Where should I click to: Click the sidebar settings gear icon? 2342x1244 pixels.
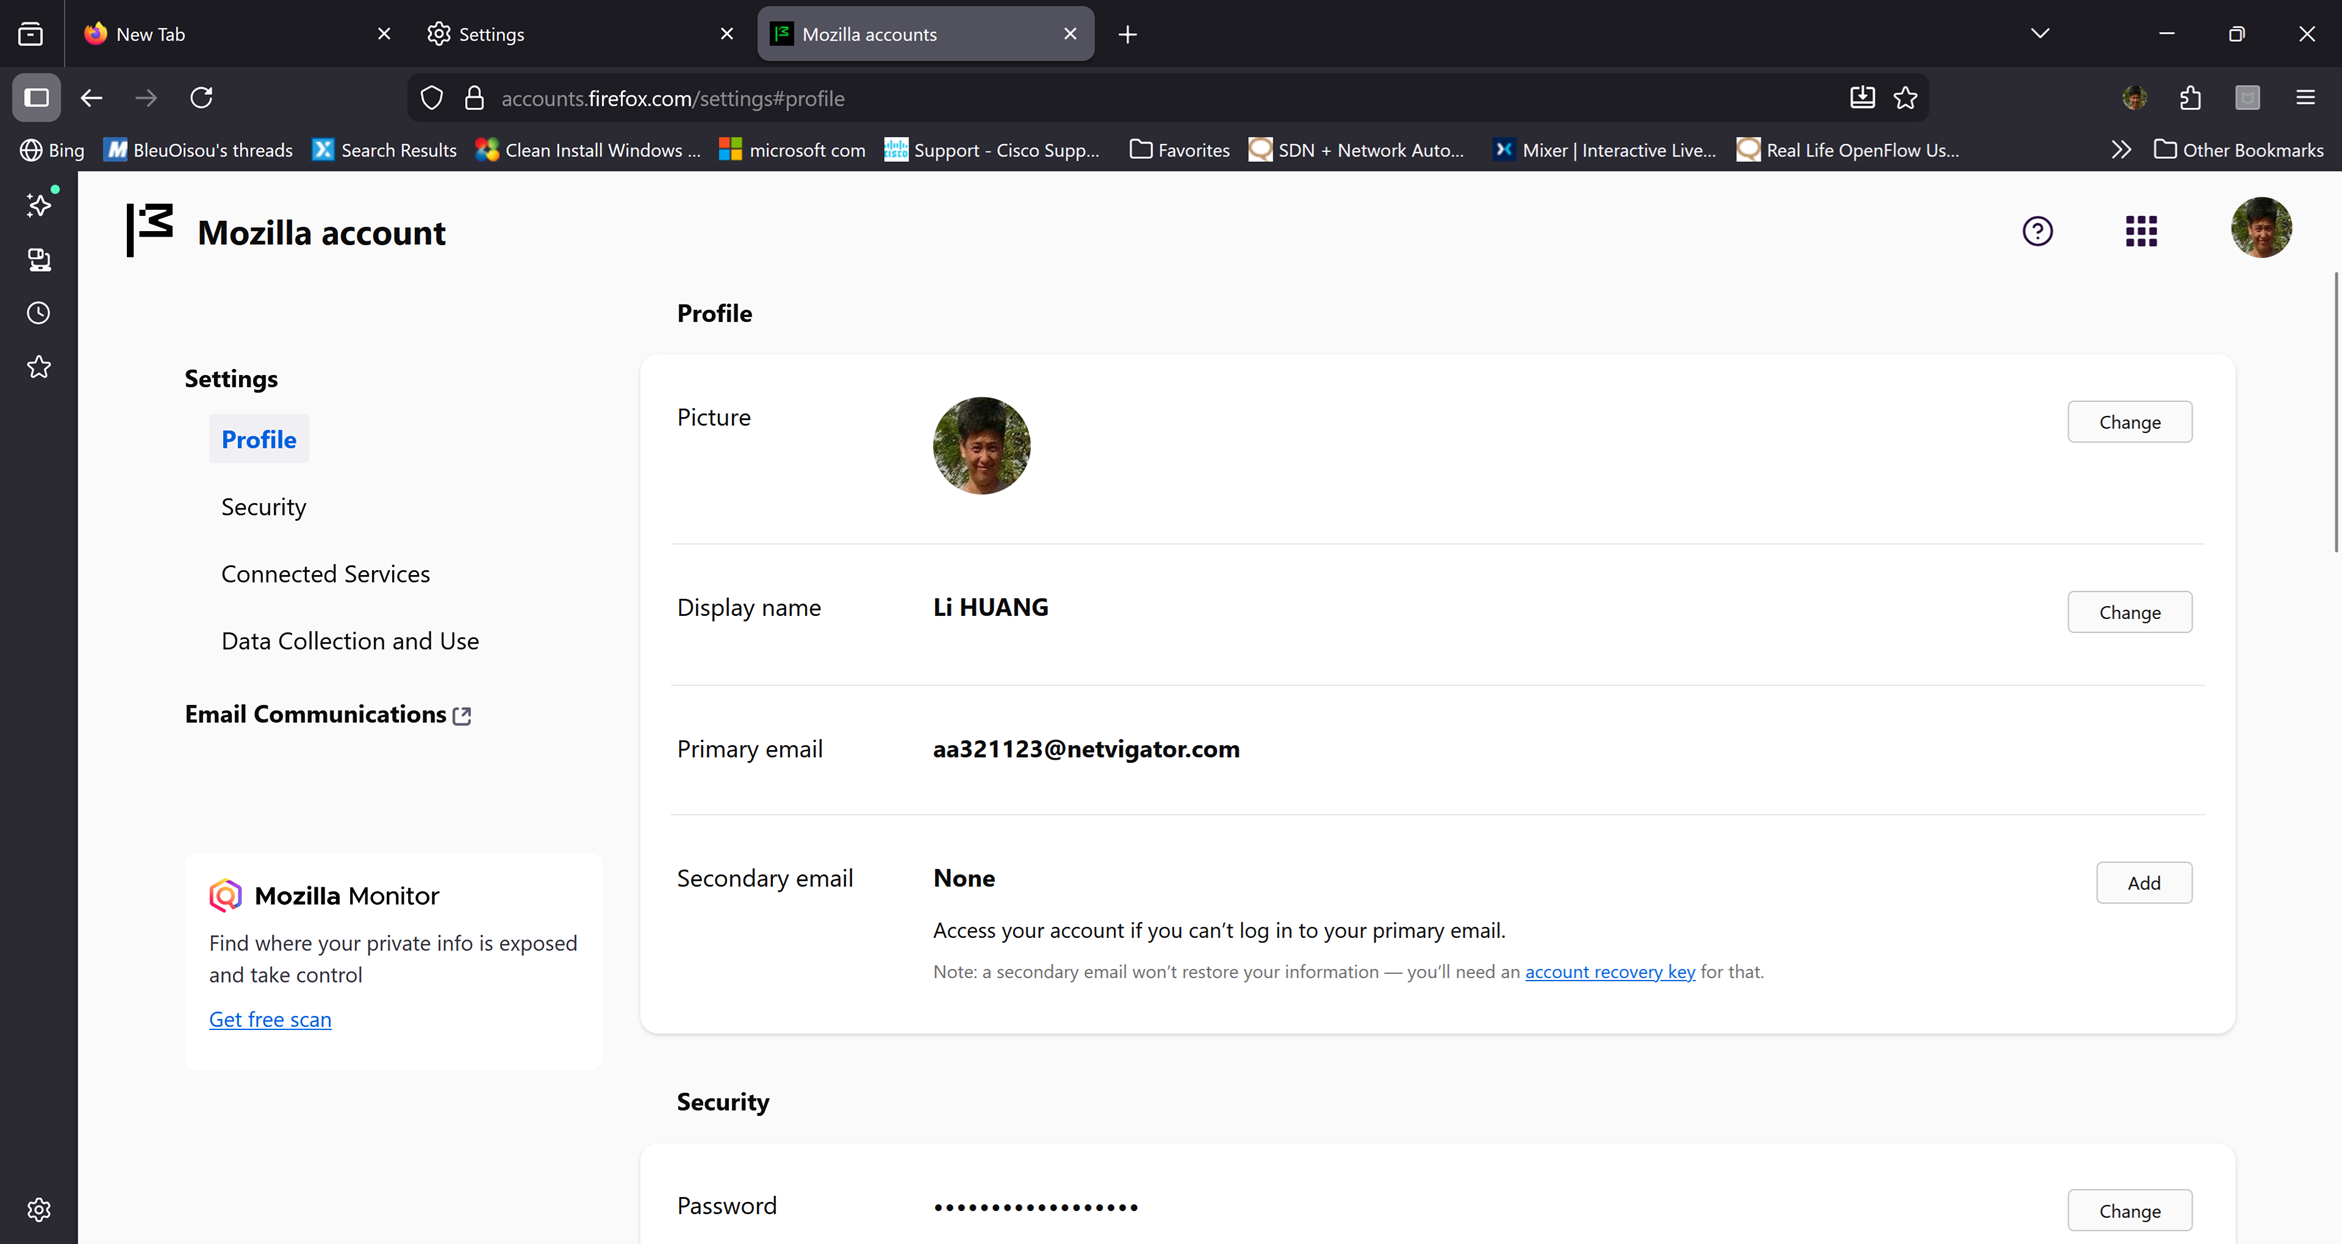[x=39, y=1210]
